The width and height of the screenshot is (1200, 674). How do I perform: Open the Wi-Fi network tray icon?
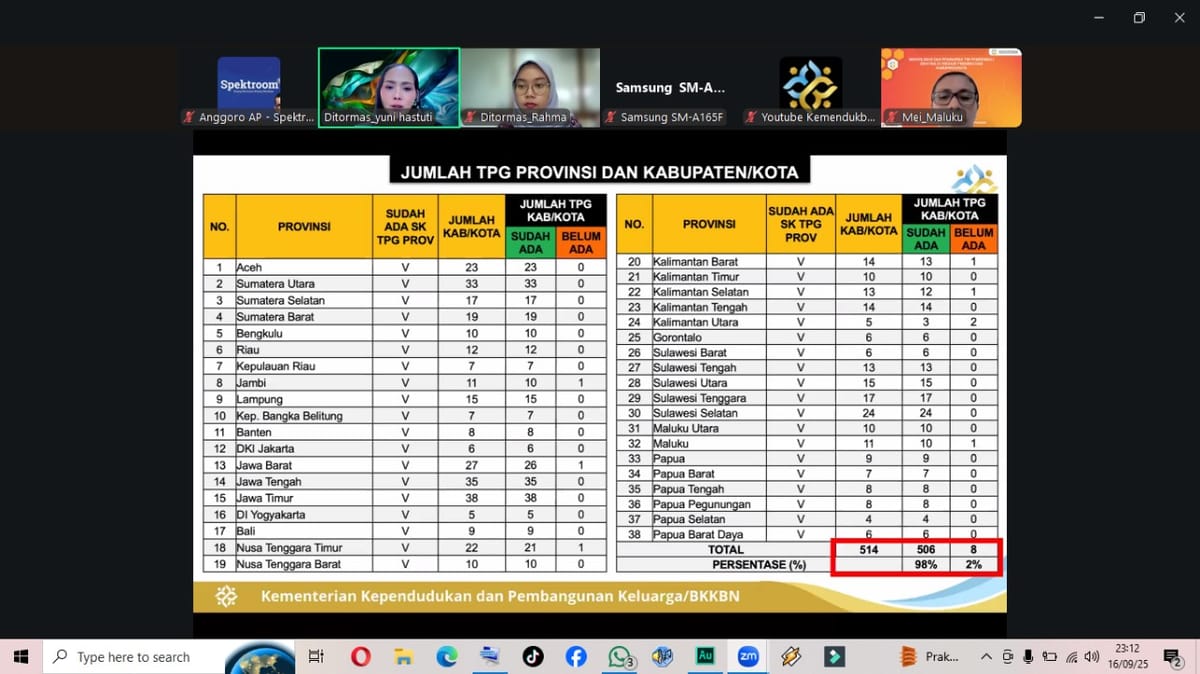[1071, 657]
